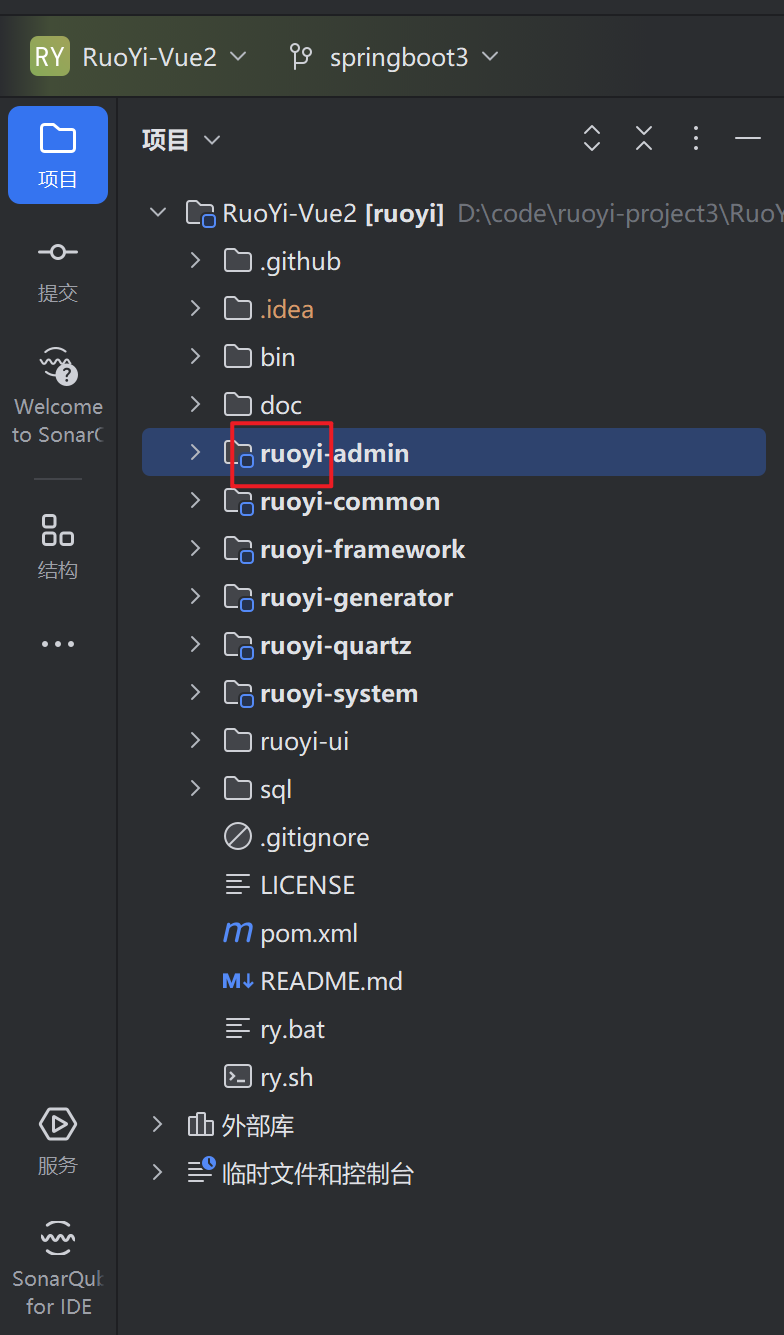Click the ruoyi-admin module folder icon
The height and width of the screenshot is (1335, 784).
(238, 454)
